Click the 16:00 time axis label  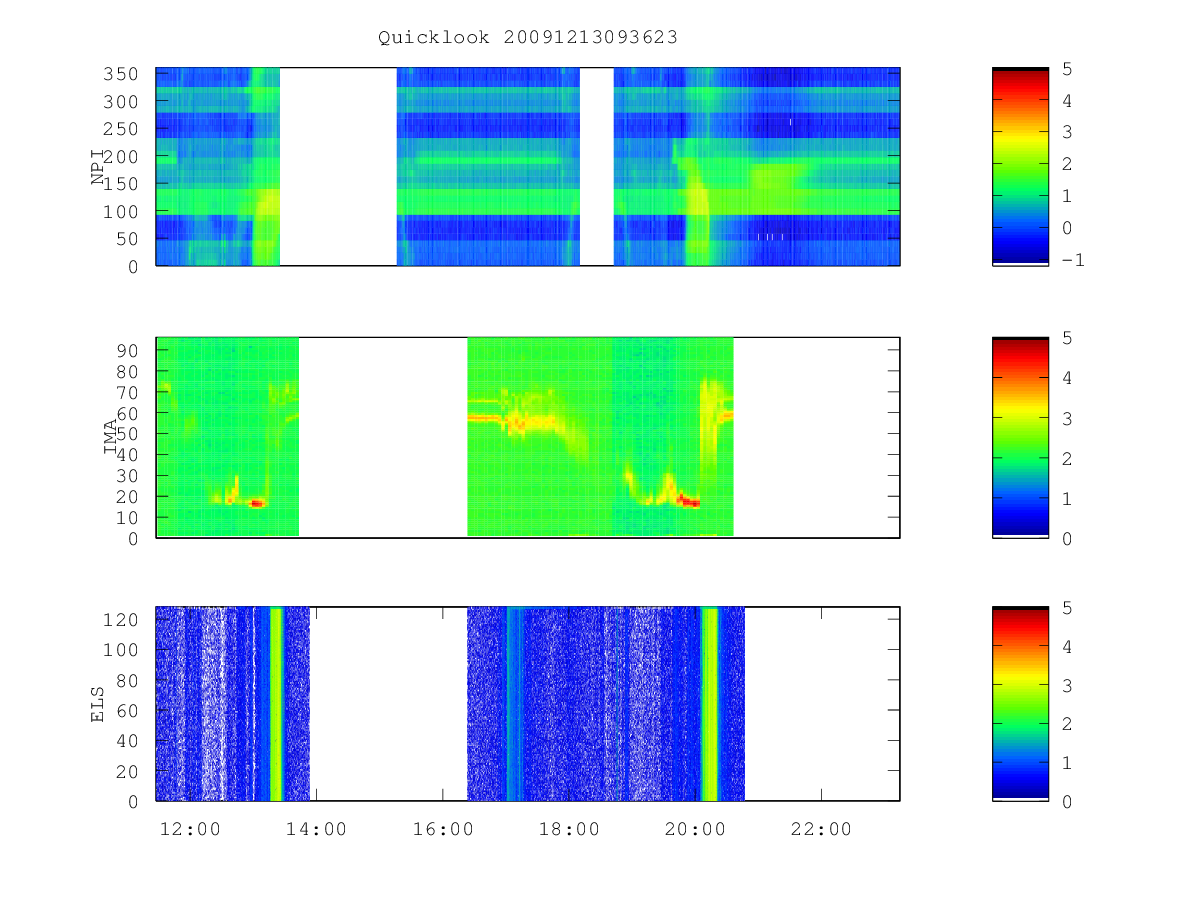[442, 829]
